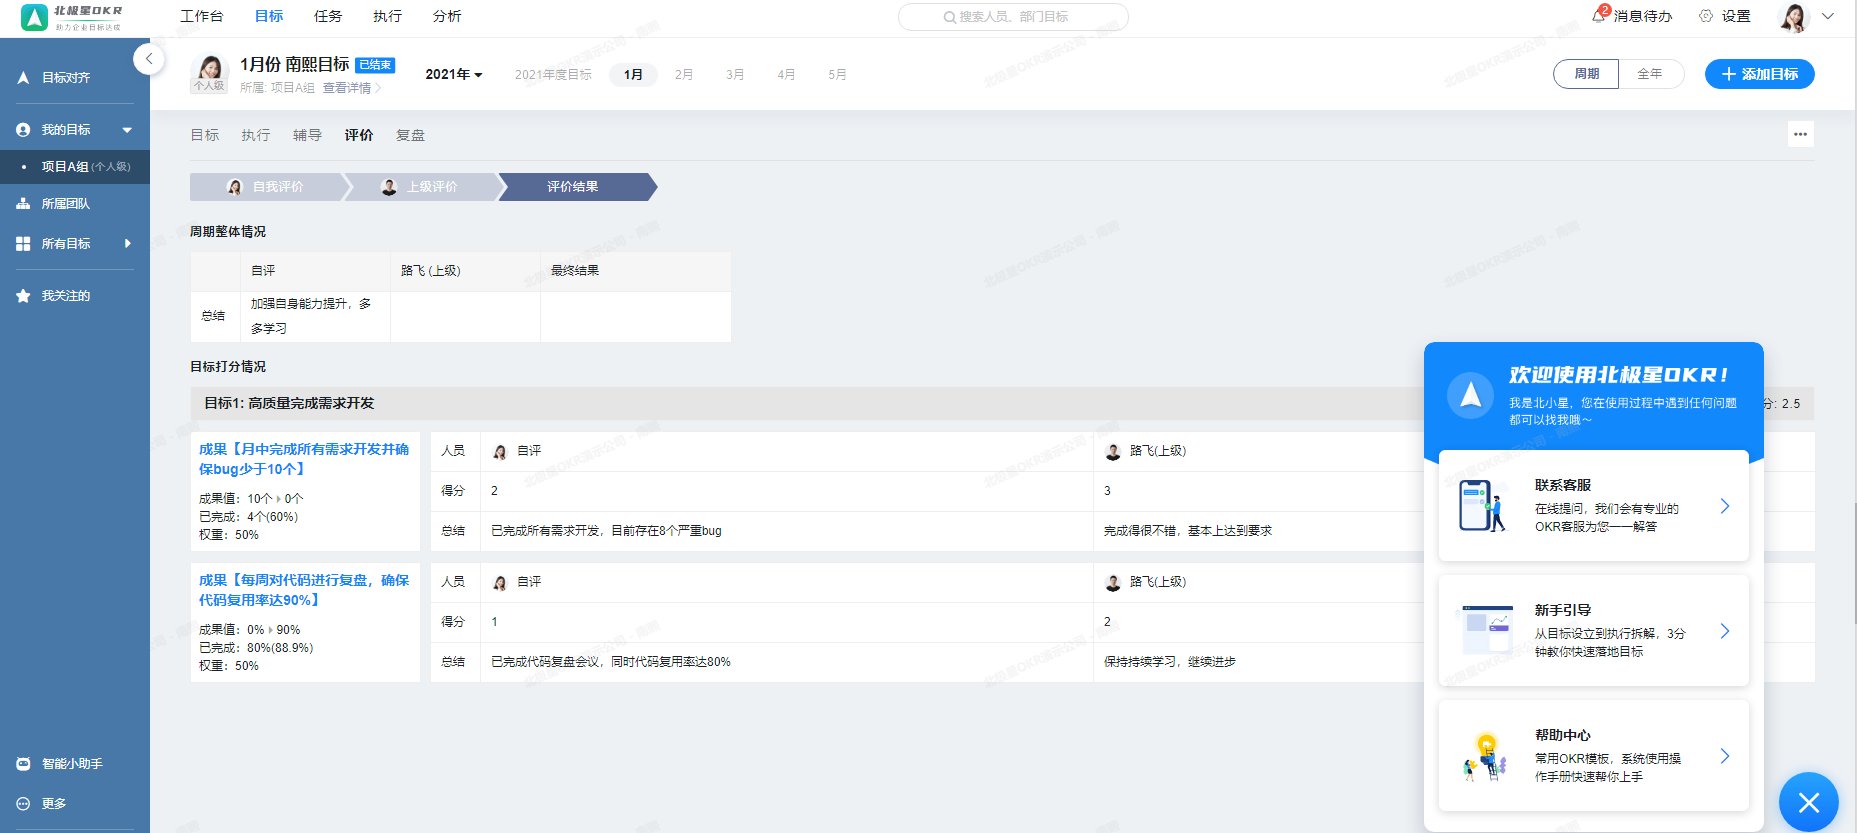
Task: Open result 每周对代码进行复盘 link
Action: coord(304,590)
